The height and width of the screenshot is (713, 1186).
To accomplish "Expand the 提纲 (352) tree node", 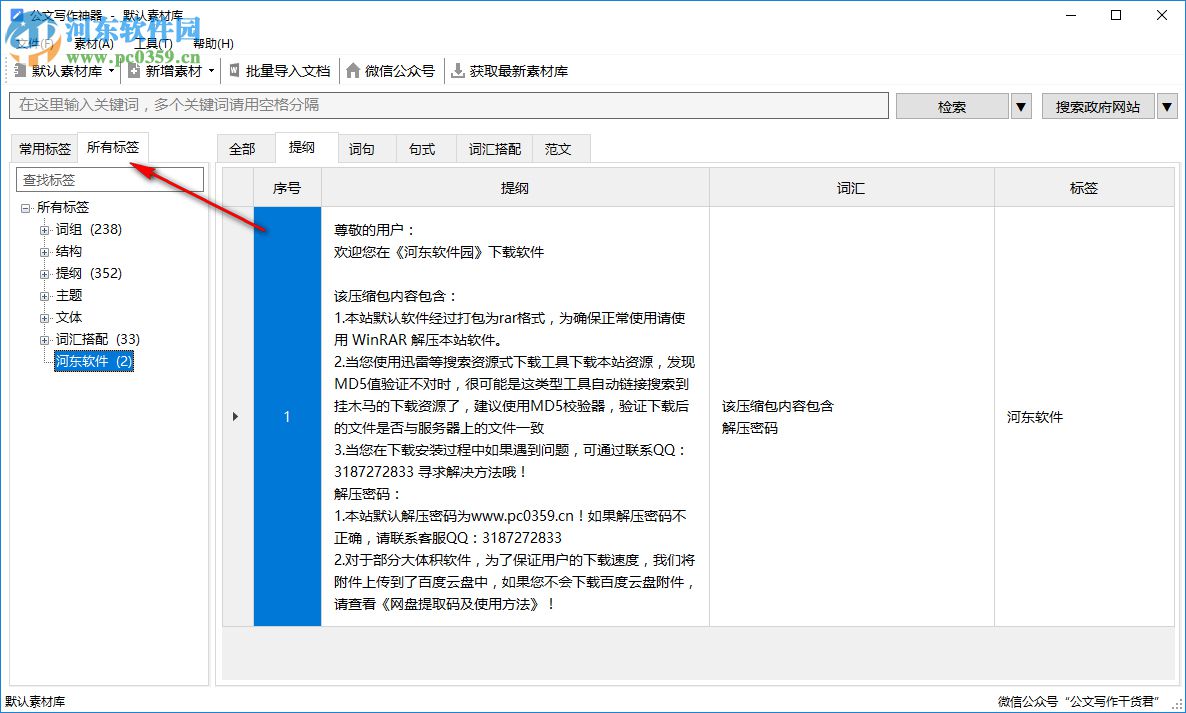I will [x=45, y=274].
